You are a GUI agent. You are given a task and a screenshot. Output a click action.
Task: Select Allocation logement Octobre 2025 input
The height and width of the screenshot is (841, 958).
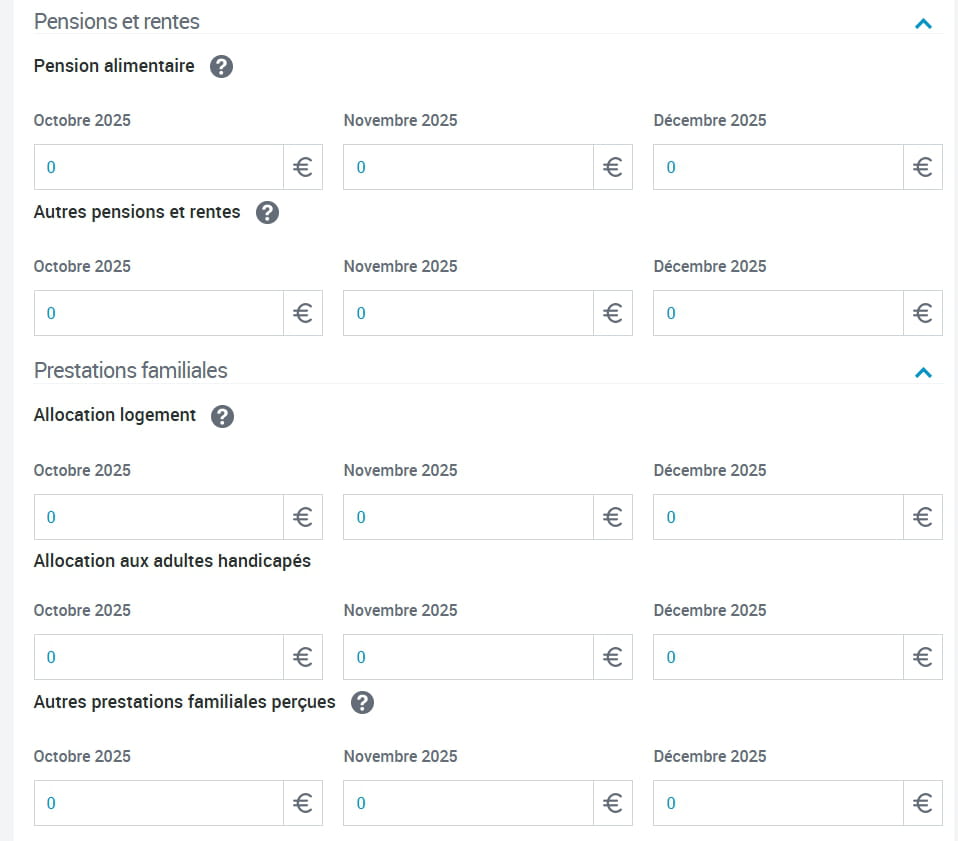159,517
